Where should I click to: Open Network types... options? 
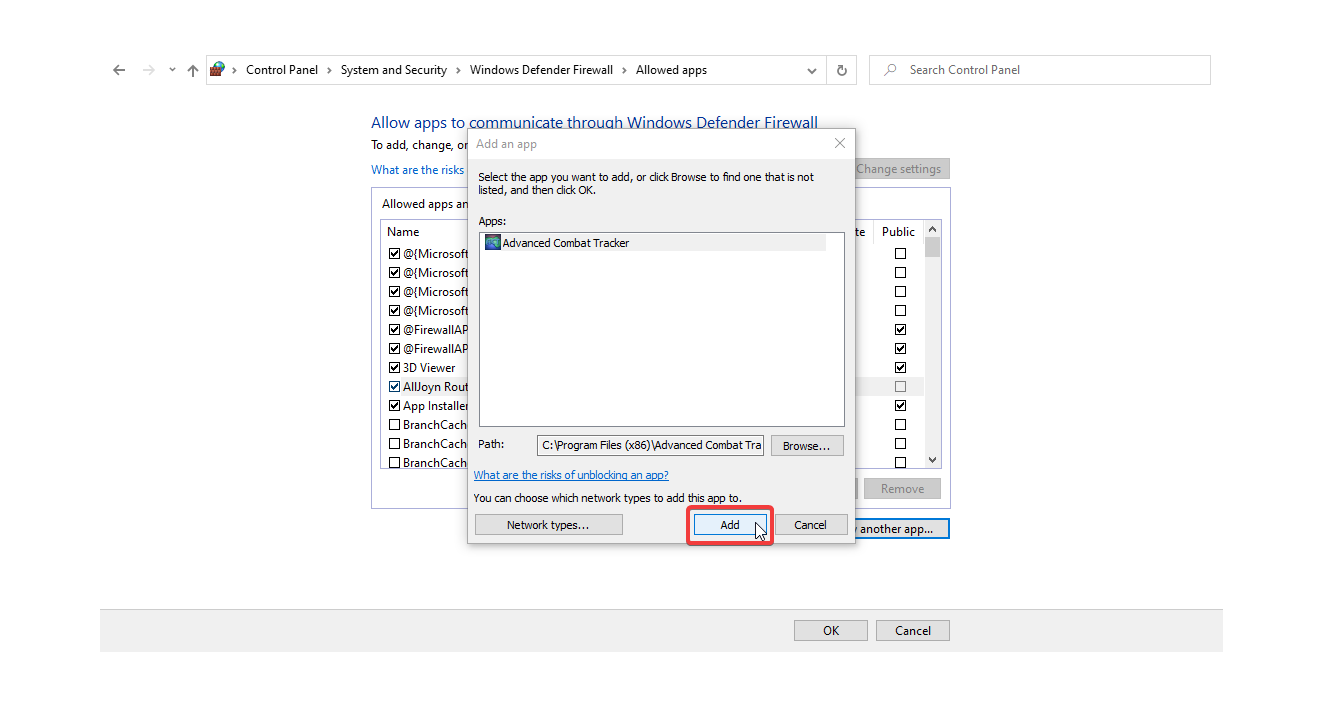548,525
